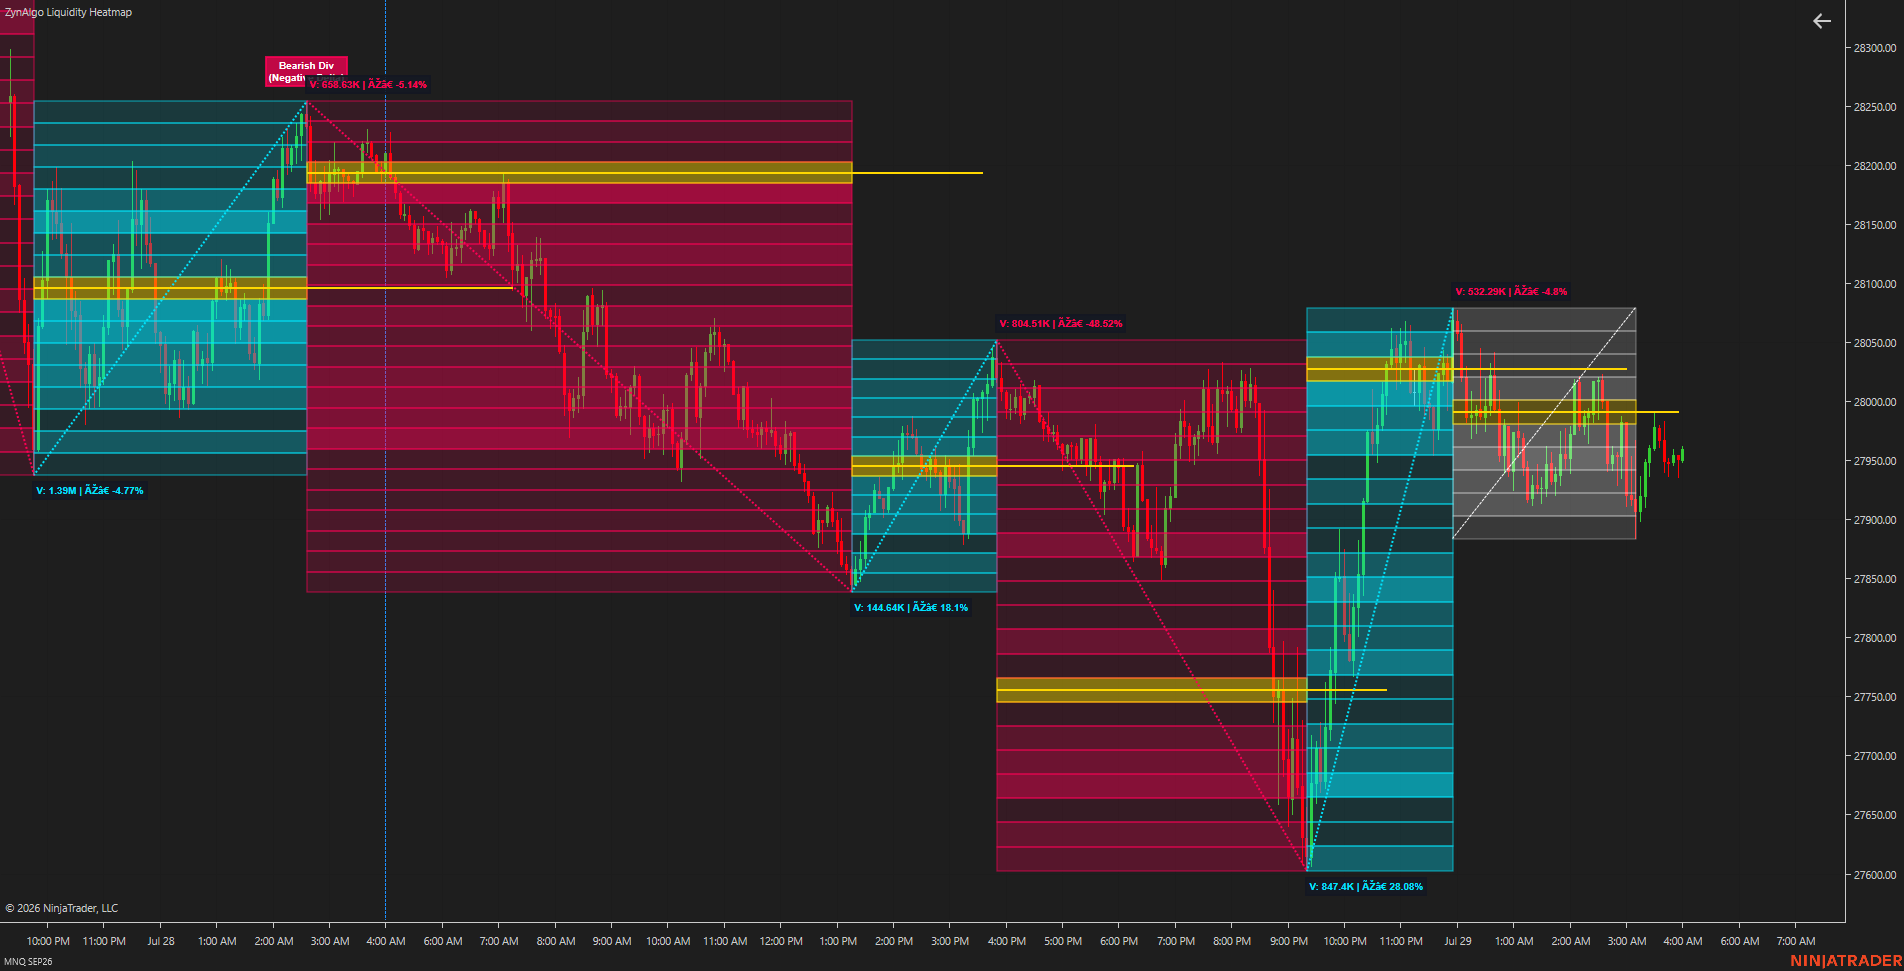Click the Jul 29 time axis label
1904x971 pixels.
click(1458, 941)
